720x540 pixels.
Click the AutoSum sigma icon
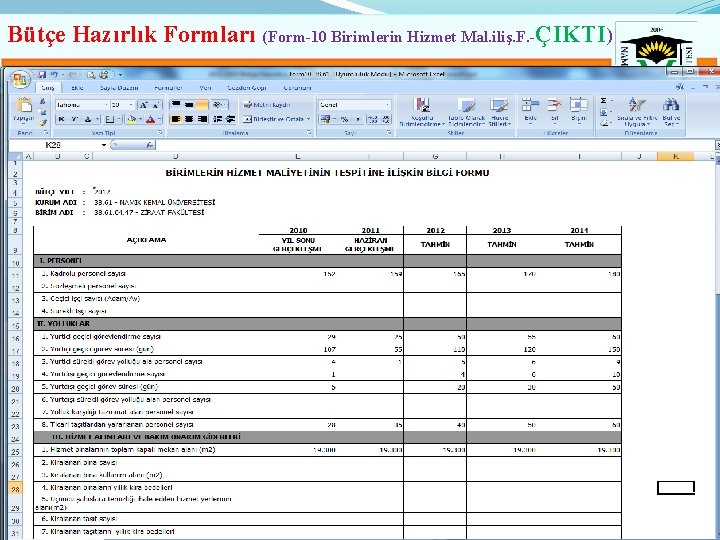click(x=604, y=101)
